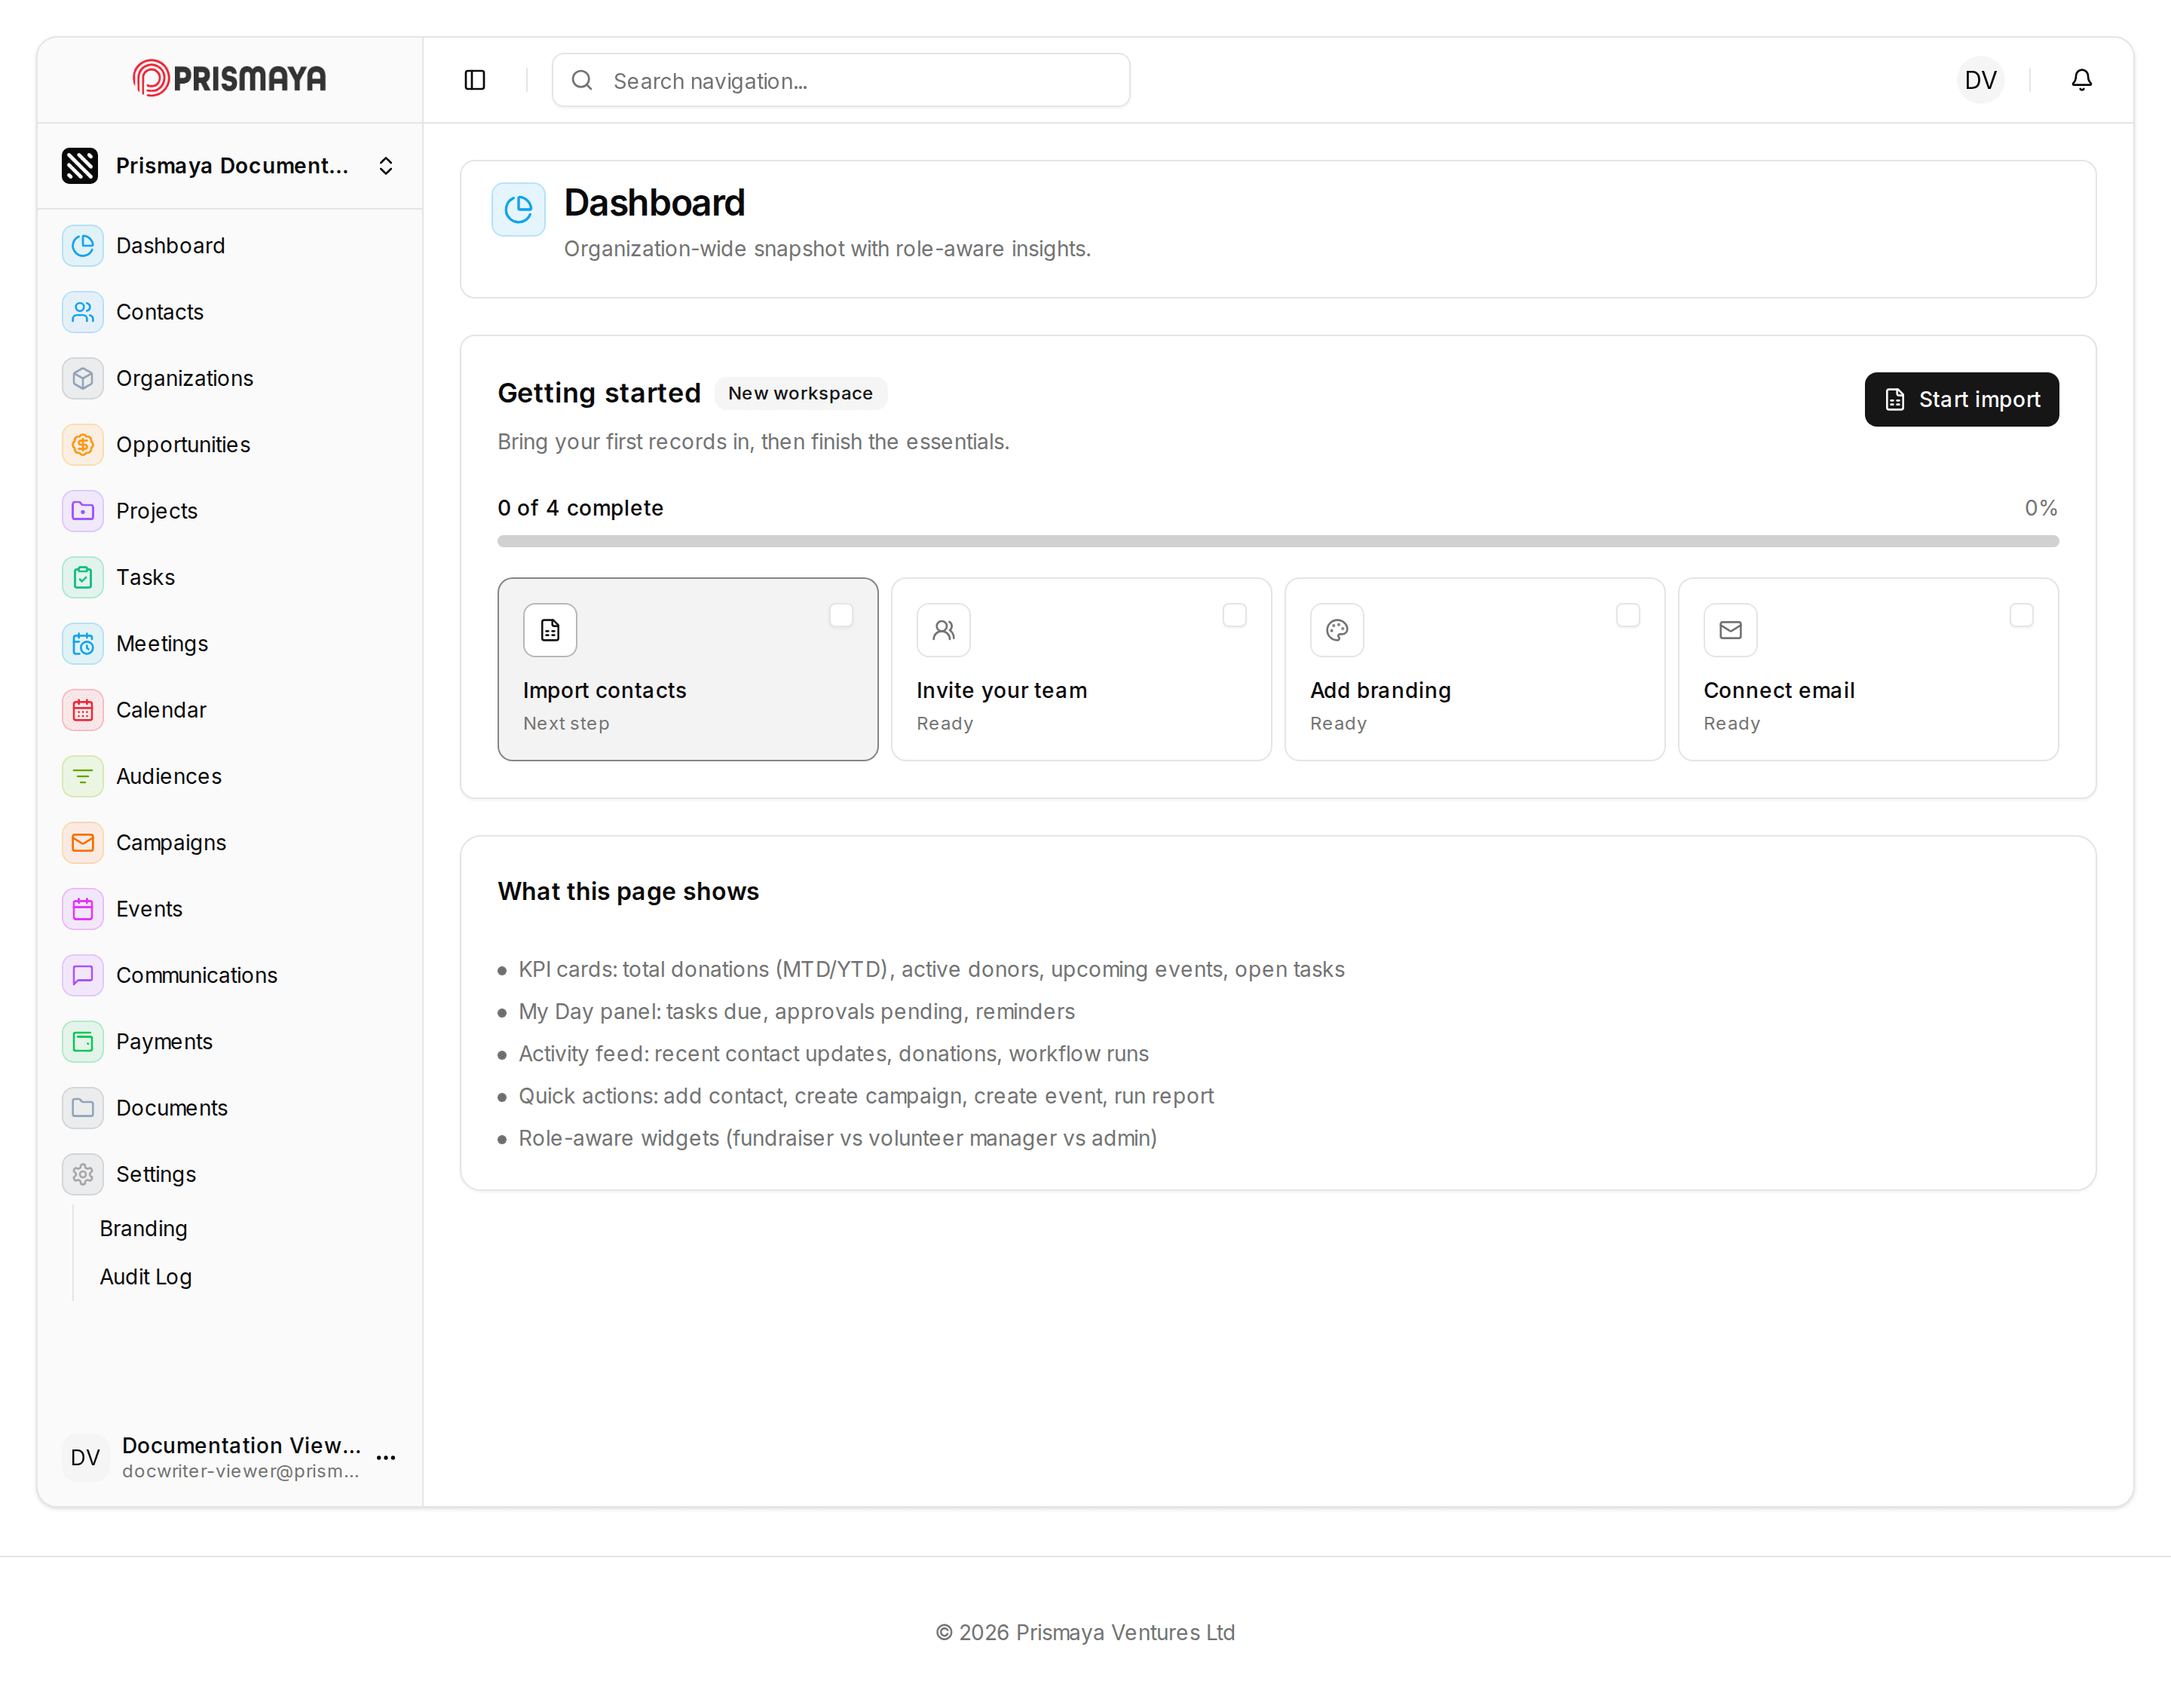Screen dimensions: 2171x1708
Task: Click the Add branding palette icon
Action: [x=1337, y=630]
